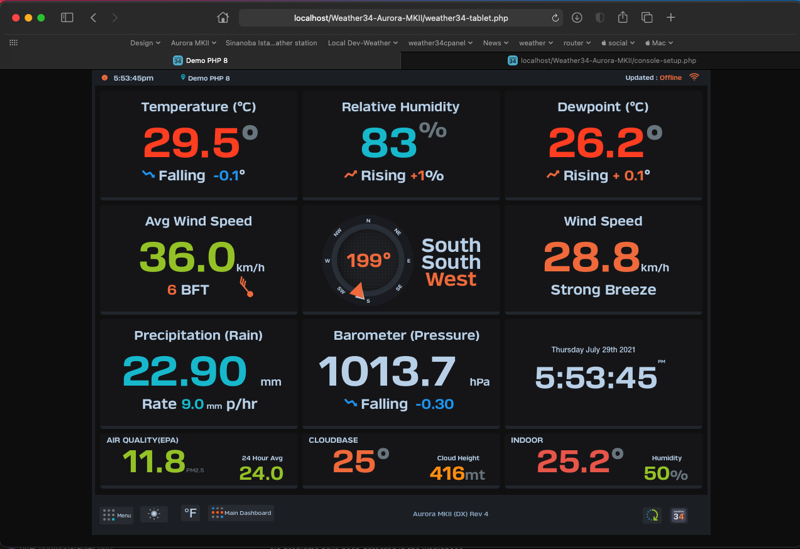The height and width of the screenshot is (549, 800).
Task: Click the Indoor Humidity value 50%
Action: coord(666,473)
